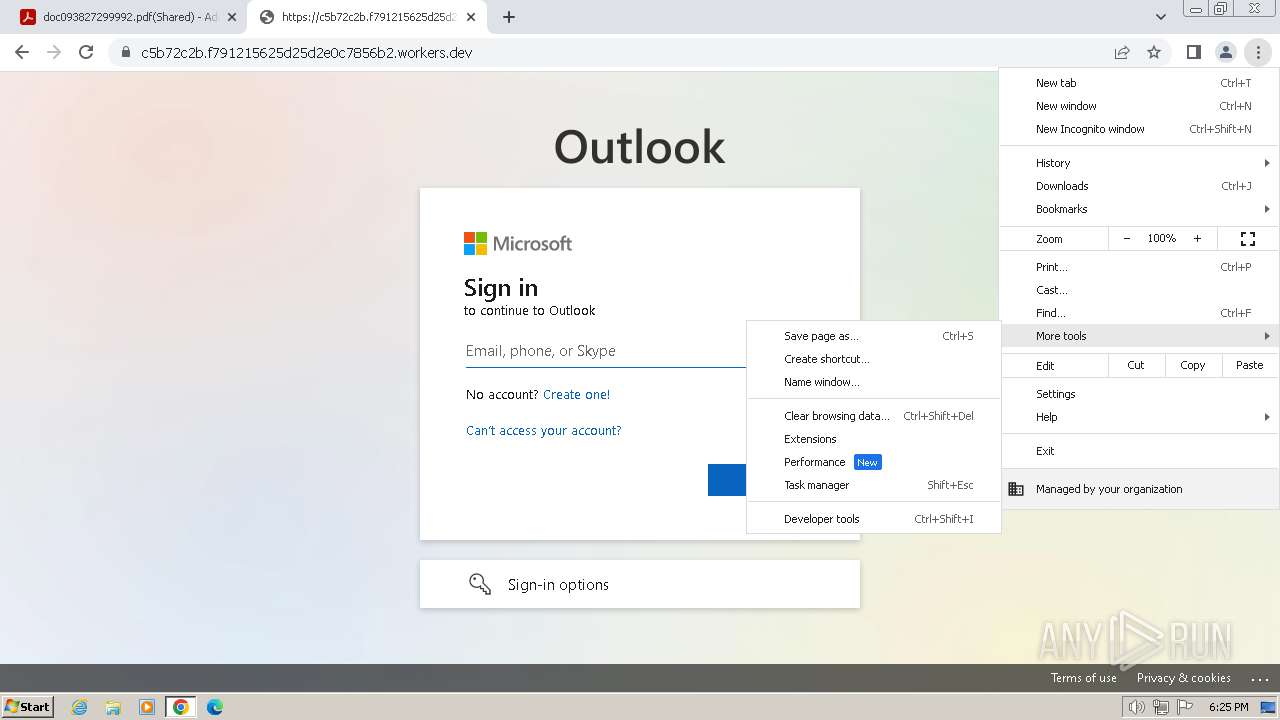Image resolution: width=1280 pixels, height=720 pixels.
Task: Select Find... menu item
Action: (x=1140, y=313)
